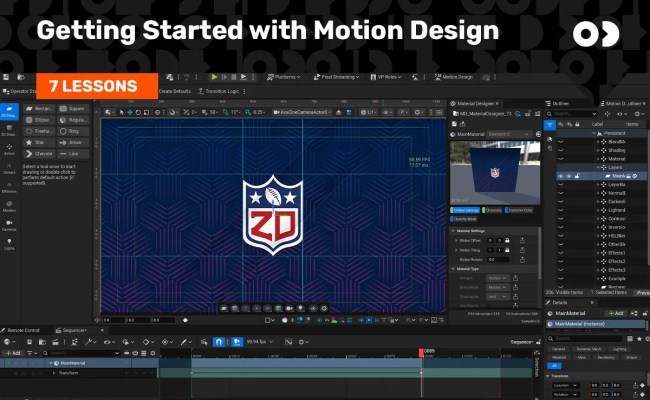Choose the Ring shape tool
Screen dimensions: 650x400
[73, 131]
